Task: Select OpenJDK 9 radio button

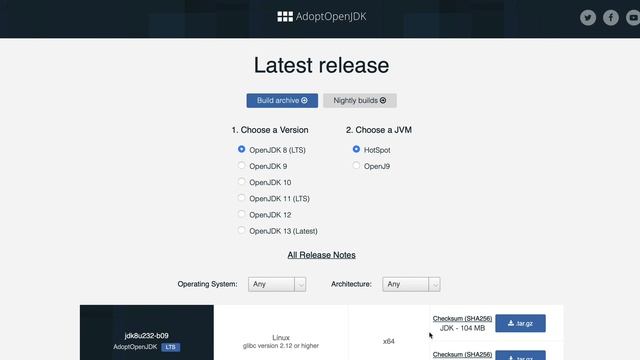Action: pos(242,166)
